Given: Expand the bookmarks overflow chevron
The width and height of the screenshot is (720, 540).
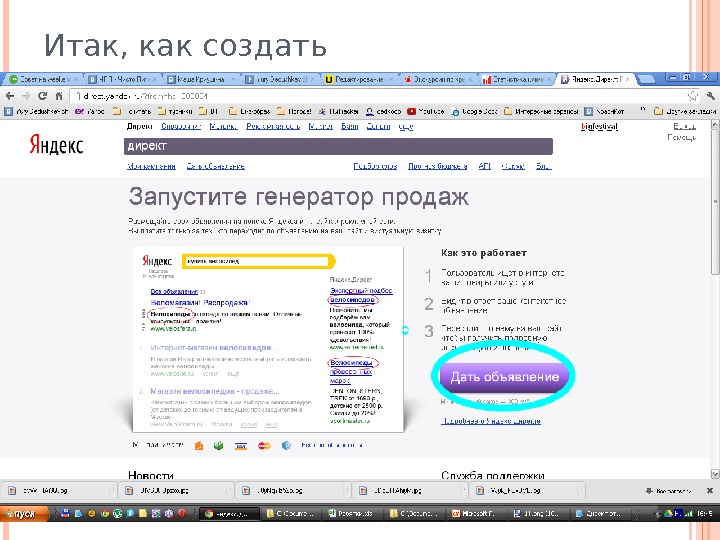Looking at the screenshot, I should 642,110.
